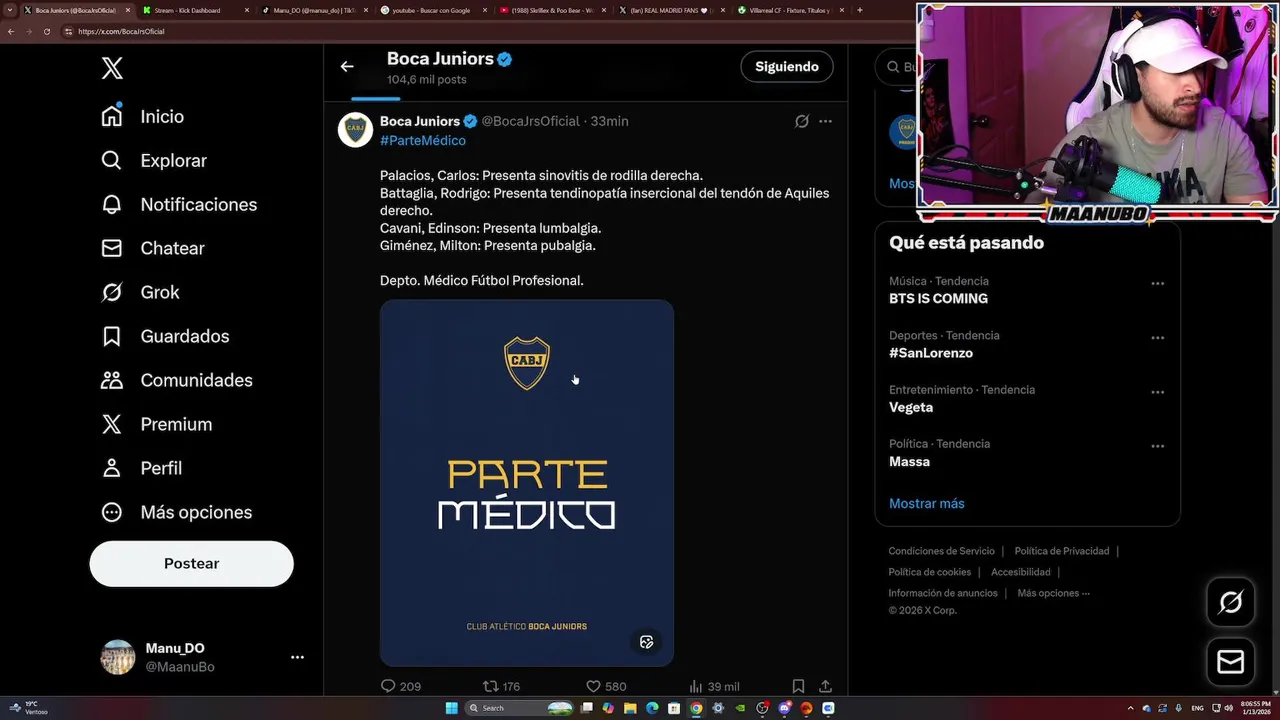Click Mostrar más under trends
This screenshot has height=720, width=1280.
(x=927, y=503)
